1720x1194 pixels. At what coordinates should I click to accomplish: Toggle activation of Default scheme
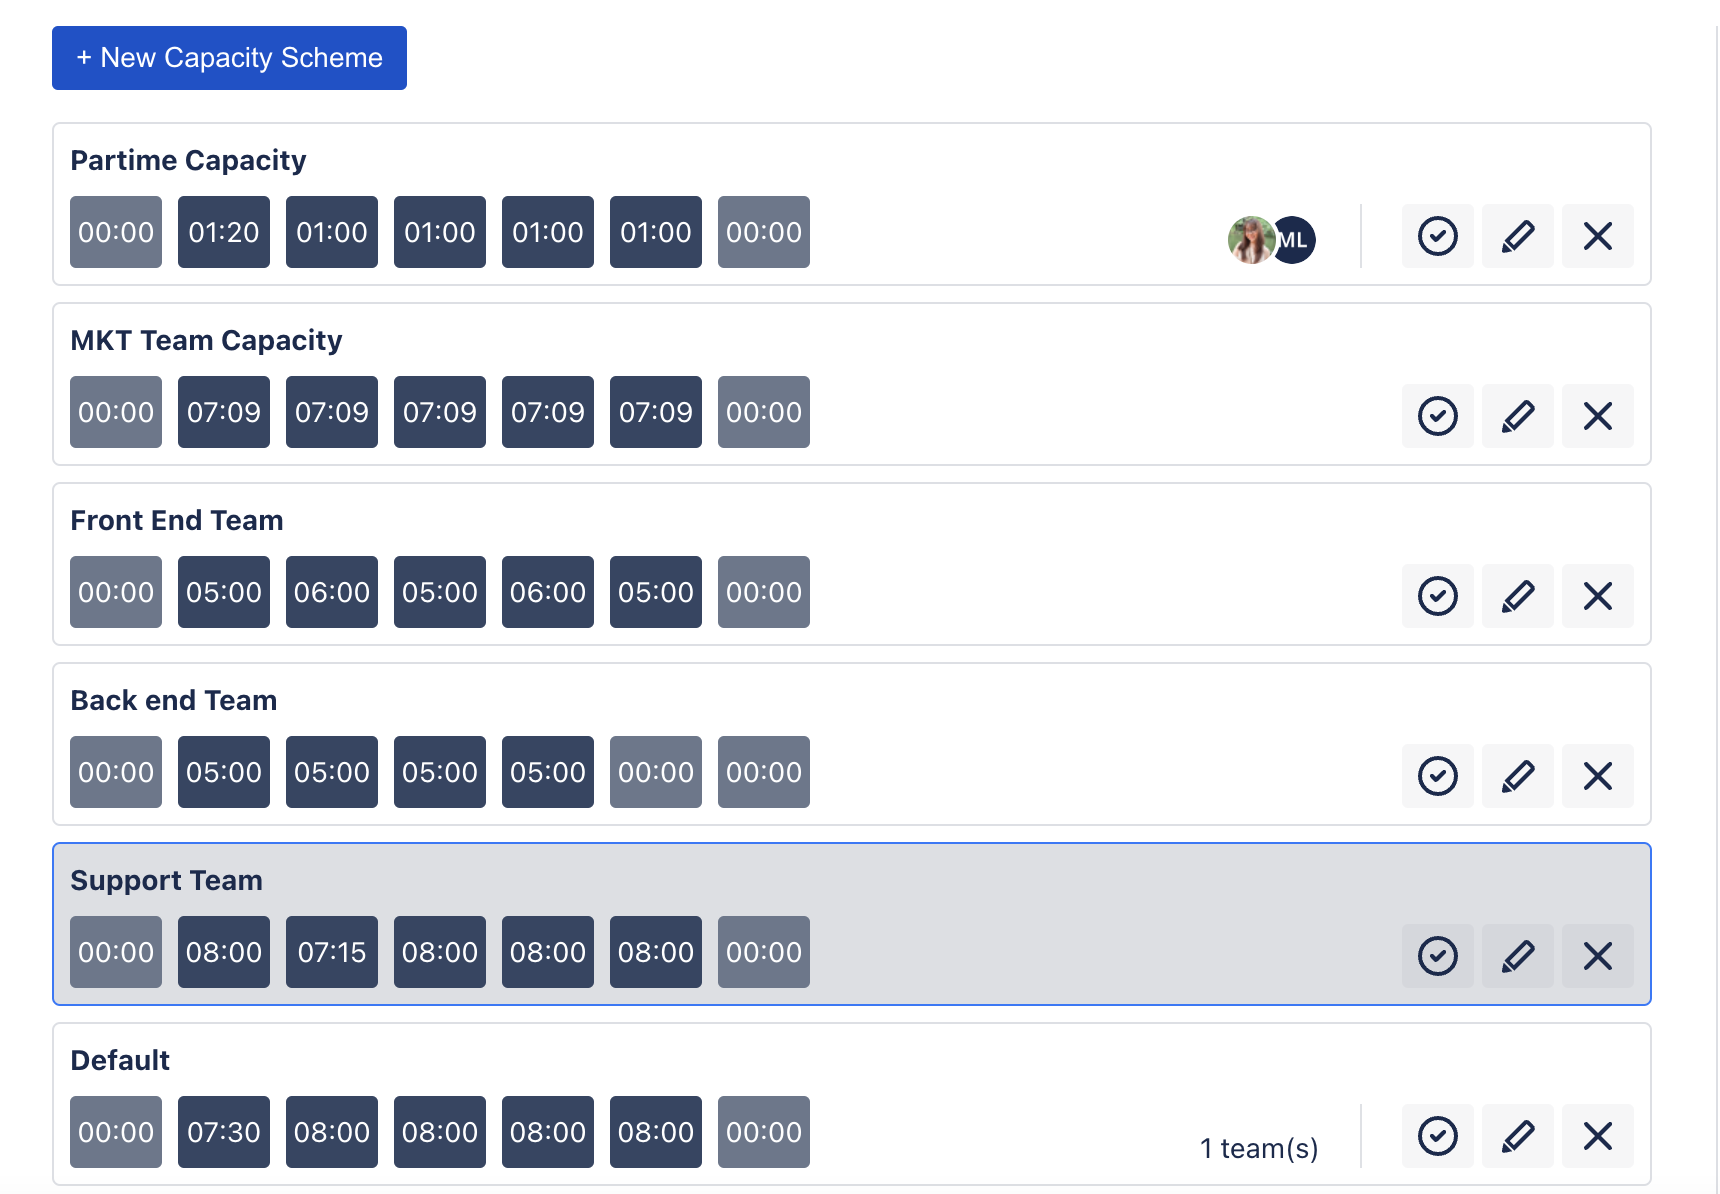click(1437, 1135)
